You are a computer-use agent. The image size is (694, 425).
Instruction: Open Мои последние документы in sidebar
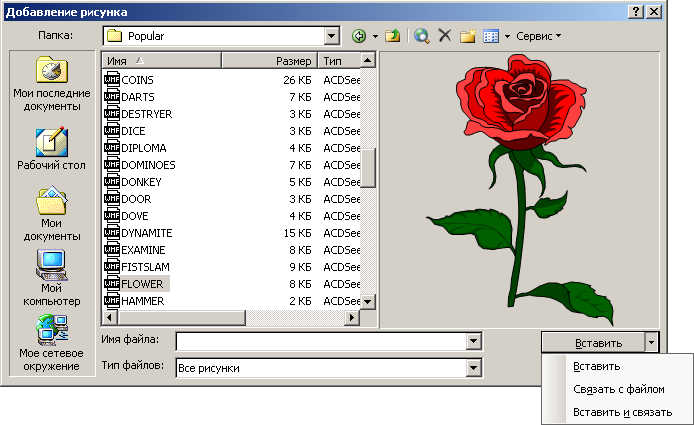52,83
